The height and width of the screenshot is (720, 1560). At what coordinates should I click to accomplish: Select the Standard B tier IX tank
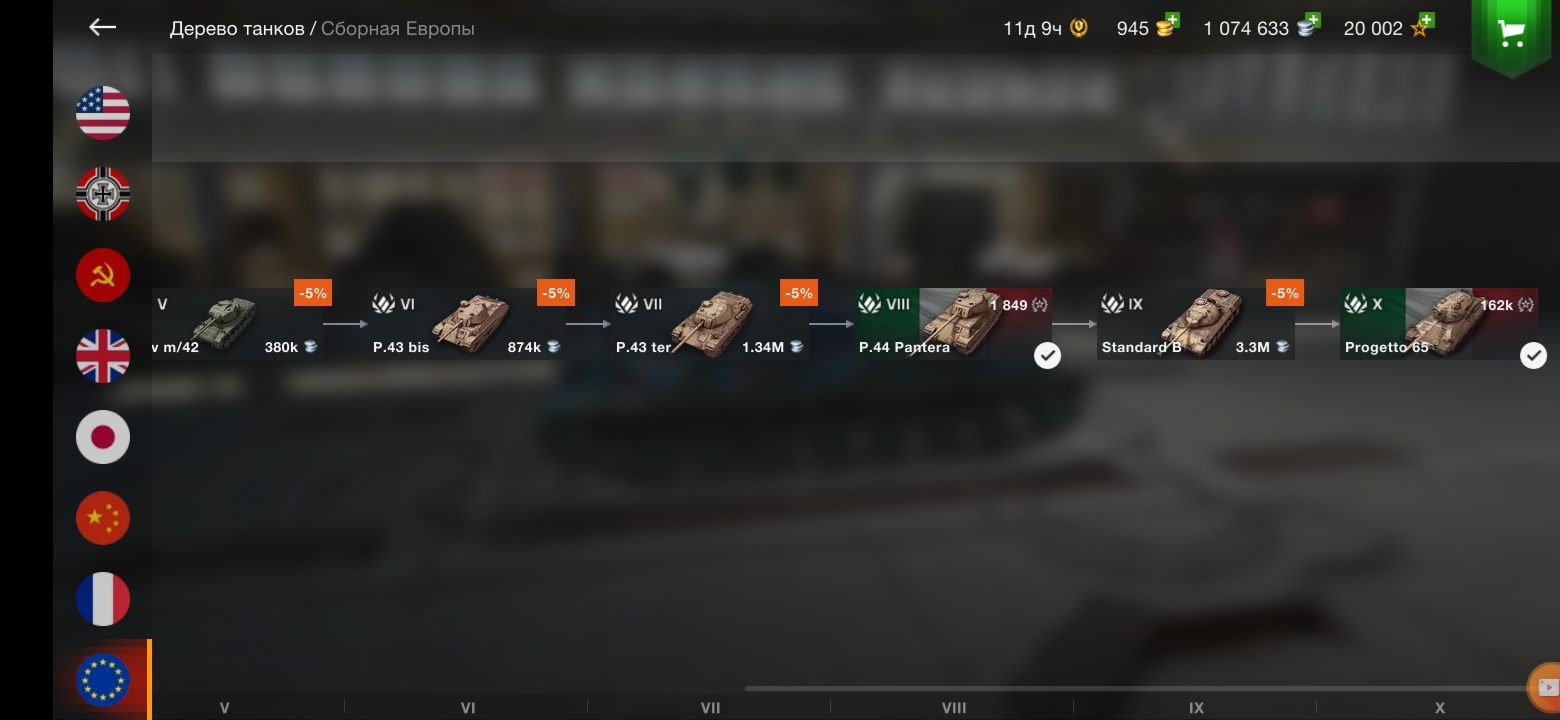coord(1195,324)
